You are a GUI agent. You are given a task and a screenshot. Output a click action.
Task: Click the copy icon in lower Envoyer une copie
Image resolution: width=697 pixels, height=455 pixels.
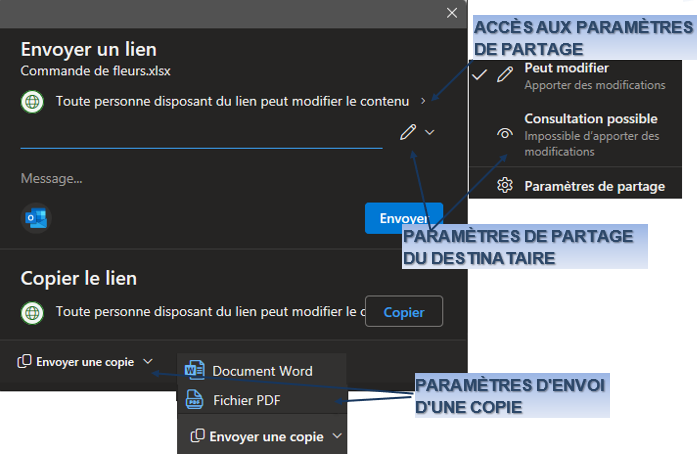tap(198, 436)
